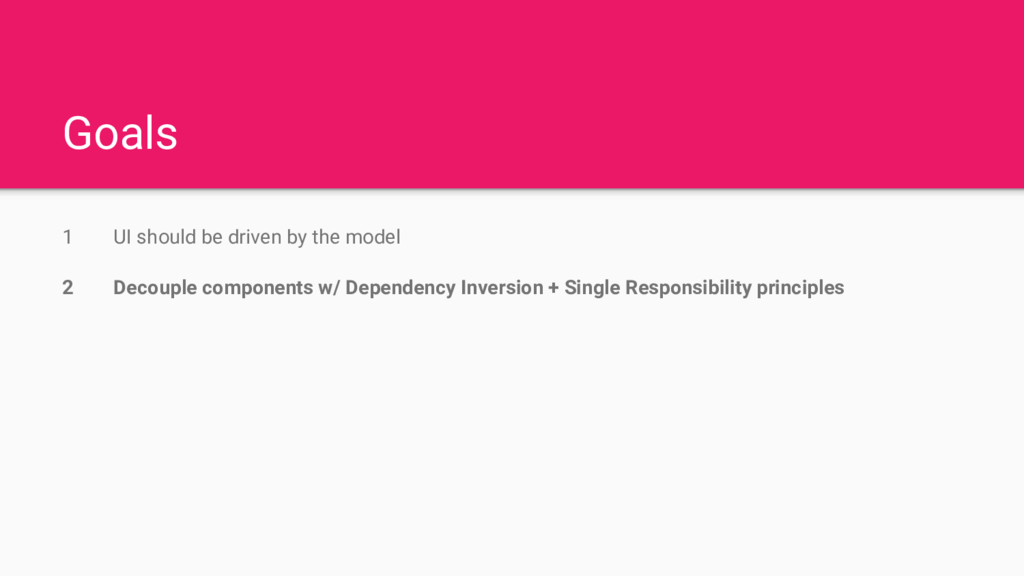Screen dimensions: 1024x576
Task: Click the word "Responsibility" in bold text
Action: [x=688, y=288]
